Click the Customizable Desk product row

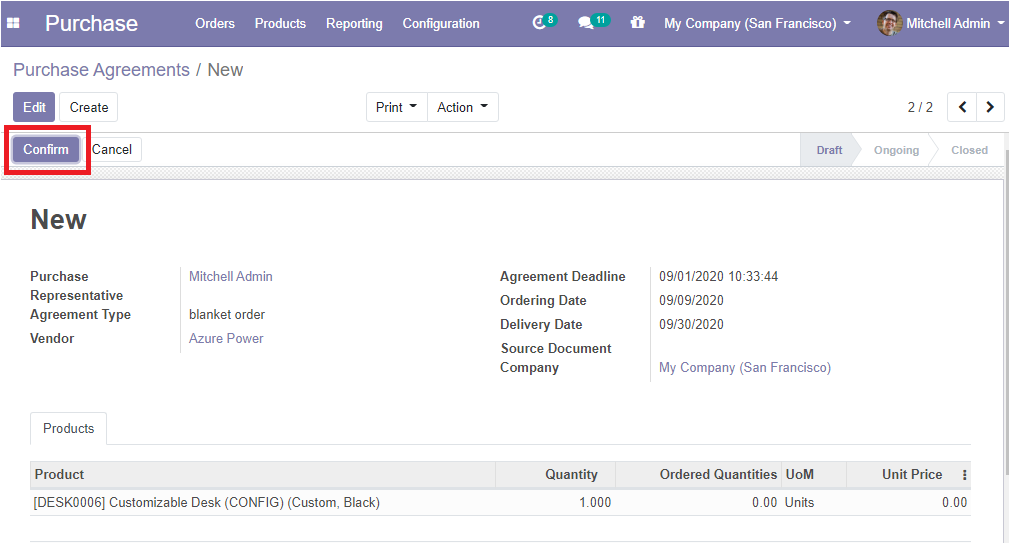(x=500, y=502)
